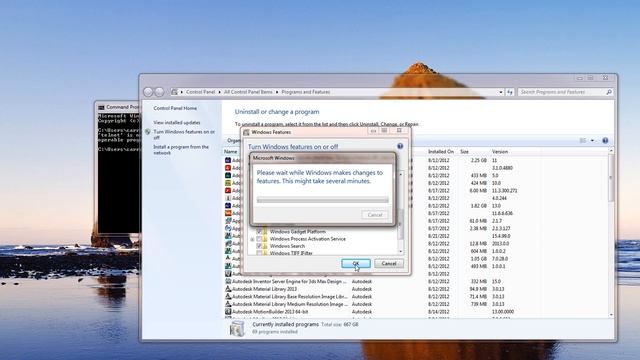Click shield icon beside Turn Windows features link

(148, 132)
